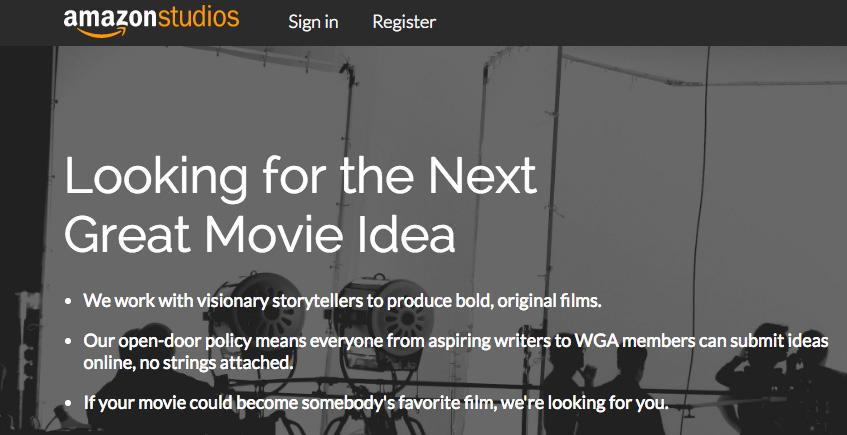Image resolution: width=847 pixels, height=435 pixels.
Task: Click the bullet dot before "We work"
Action: coord(68,301)
